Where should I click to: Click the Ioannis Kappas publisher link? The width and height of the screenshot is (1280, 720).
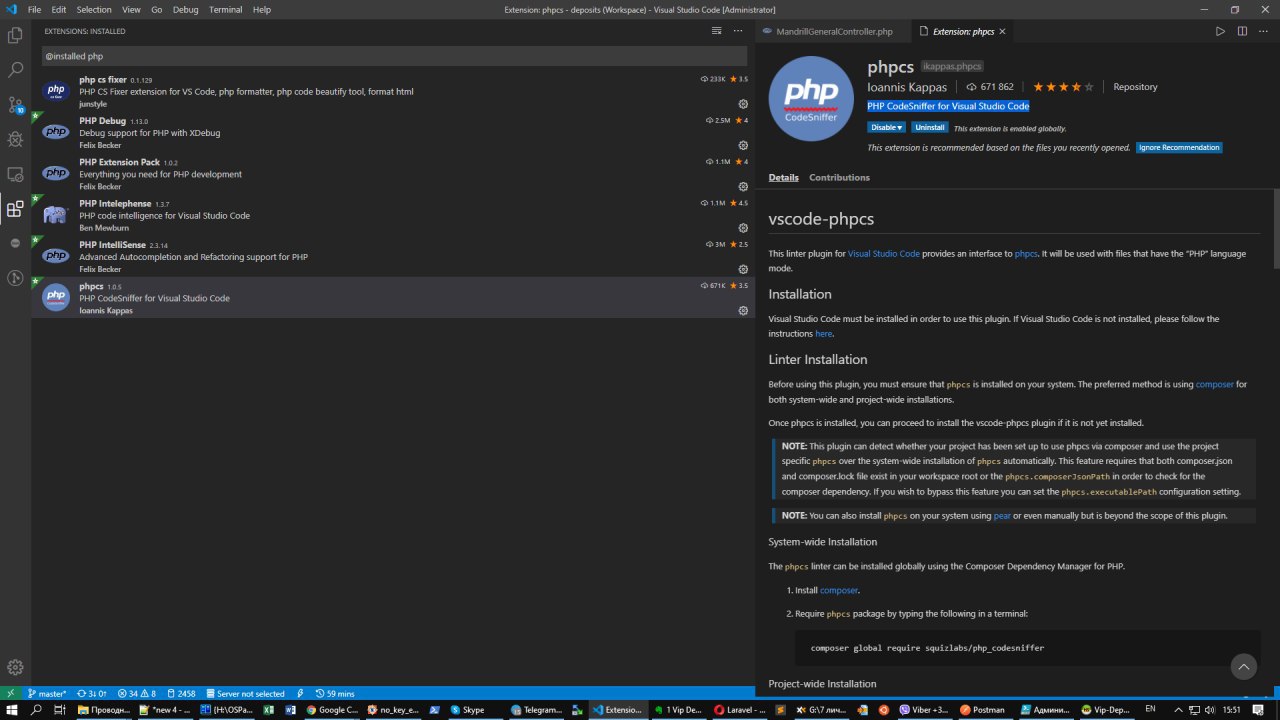point(907,87)
